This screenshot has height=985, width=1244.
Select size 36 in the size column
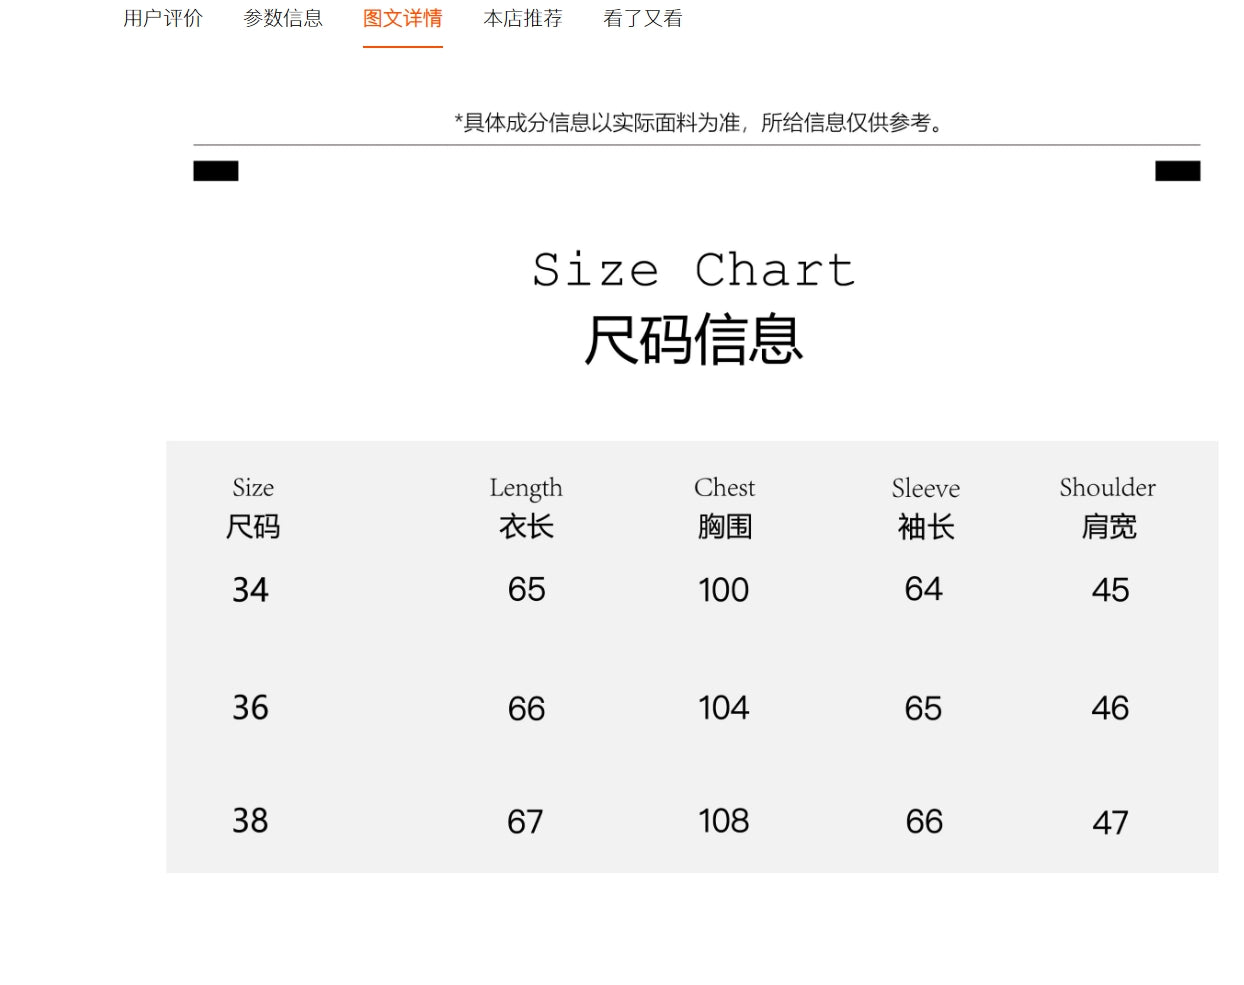pyautogui.click(x=250, y=708)
